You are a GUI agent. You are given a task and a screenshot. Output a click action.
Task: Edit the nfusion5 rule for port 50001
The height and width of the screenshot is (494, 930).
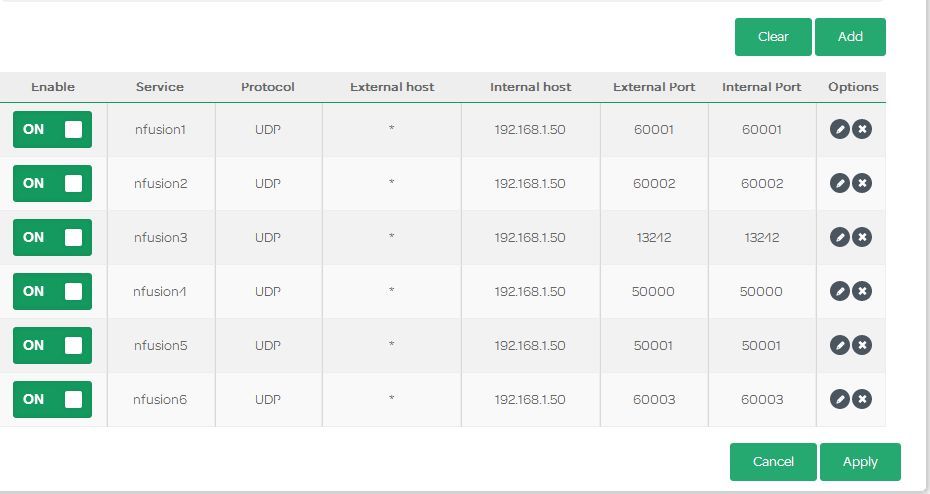[840, 345]
